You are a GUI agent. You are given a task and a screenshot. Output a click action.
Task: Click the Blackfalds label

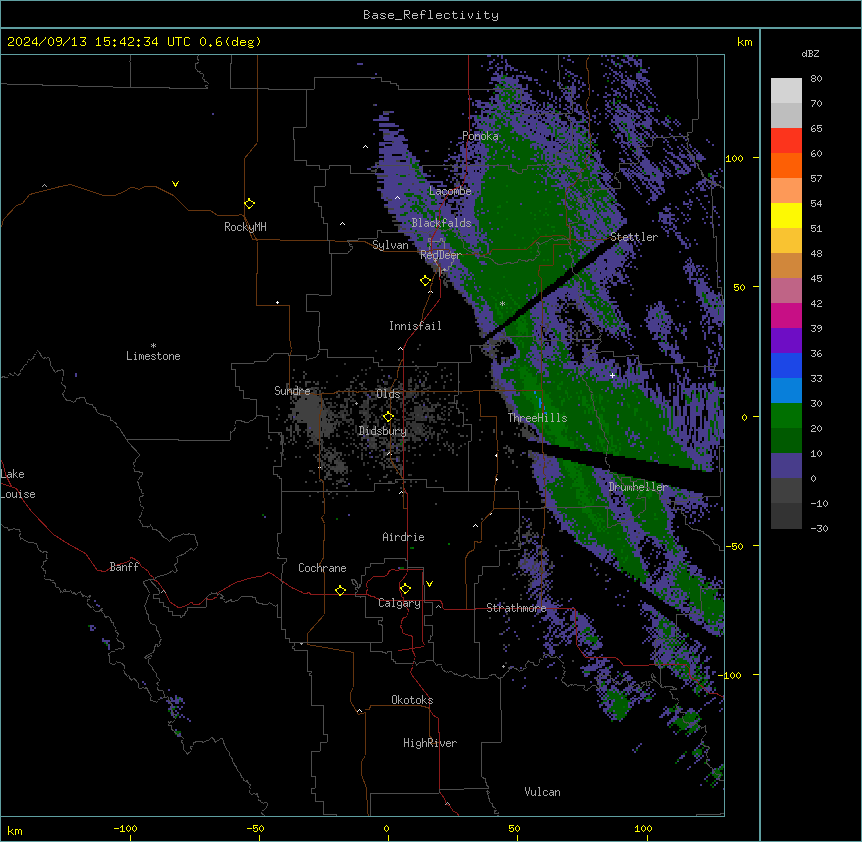click(x=441, y=223)
